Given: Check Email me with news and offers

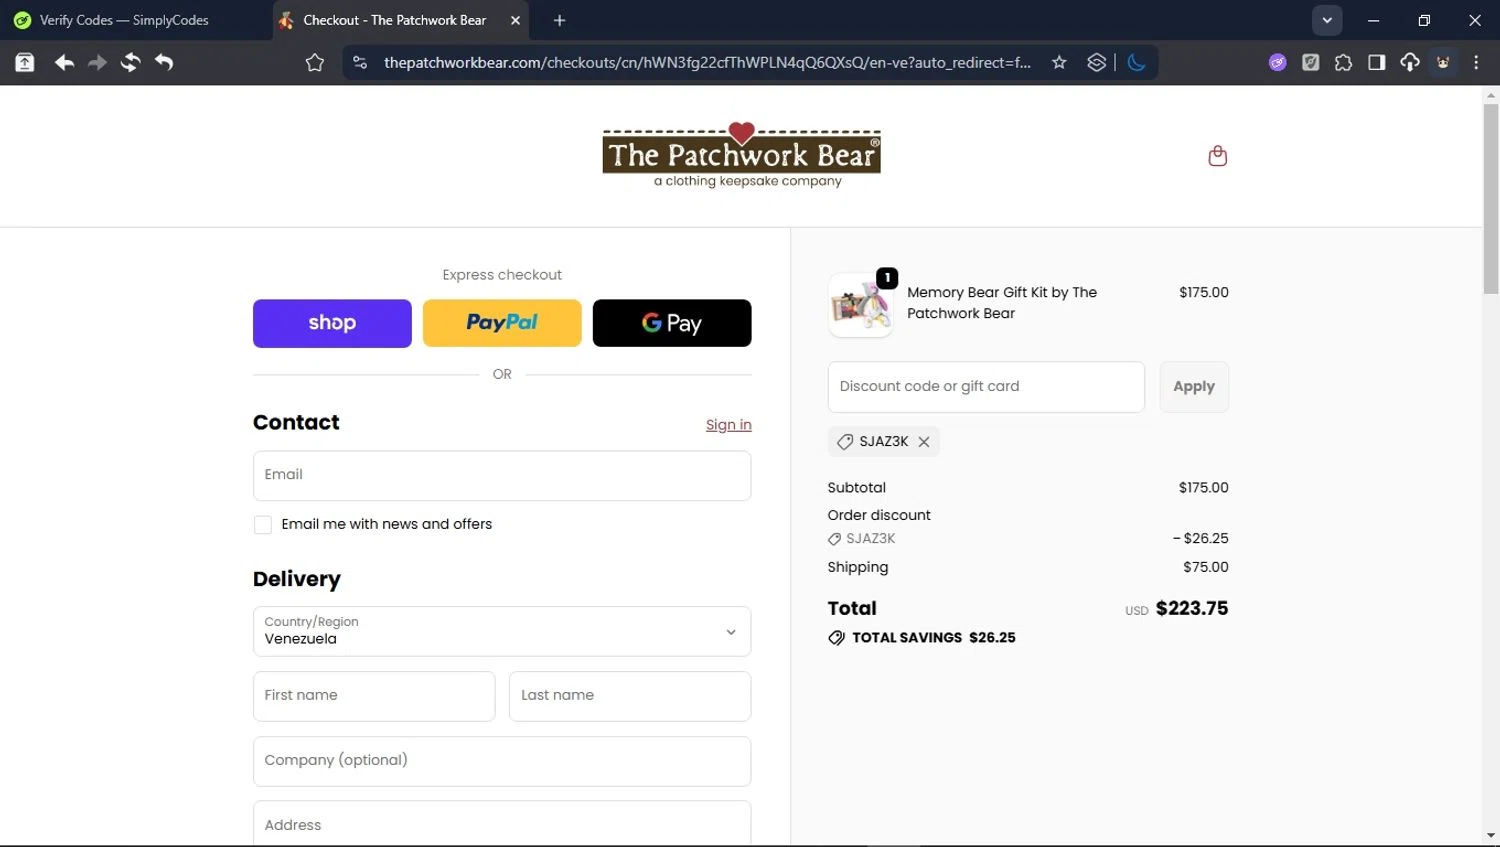Looking at the screenshot, I should click(x=263, y=525).
